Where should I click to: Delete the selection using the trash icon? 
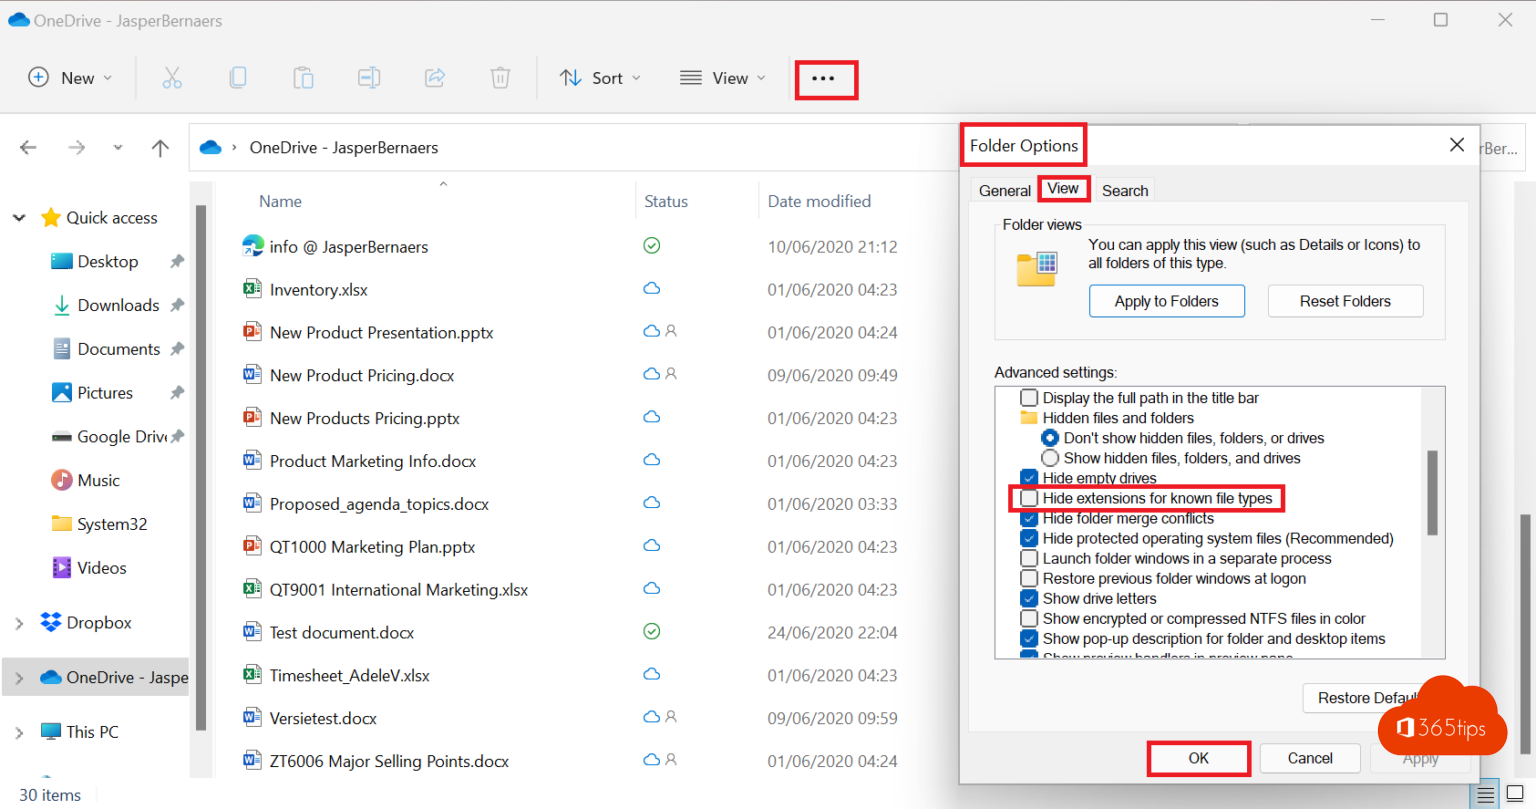500,77
